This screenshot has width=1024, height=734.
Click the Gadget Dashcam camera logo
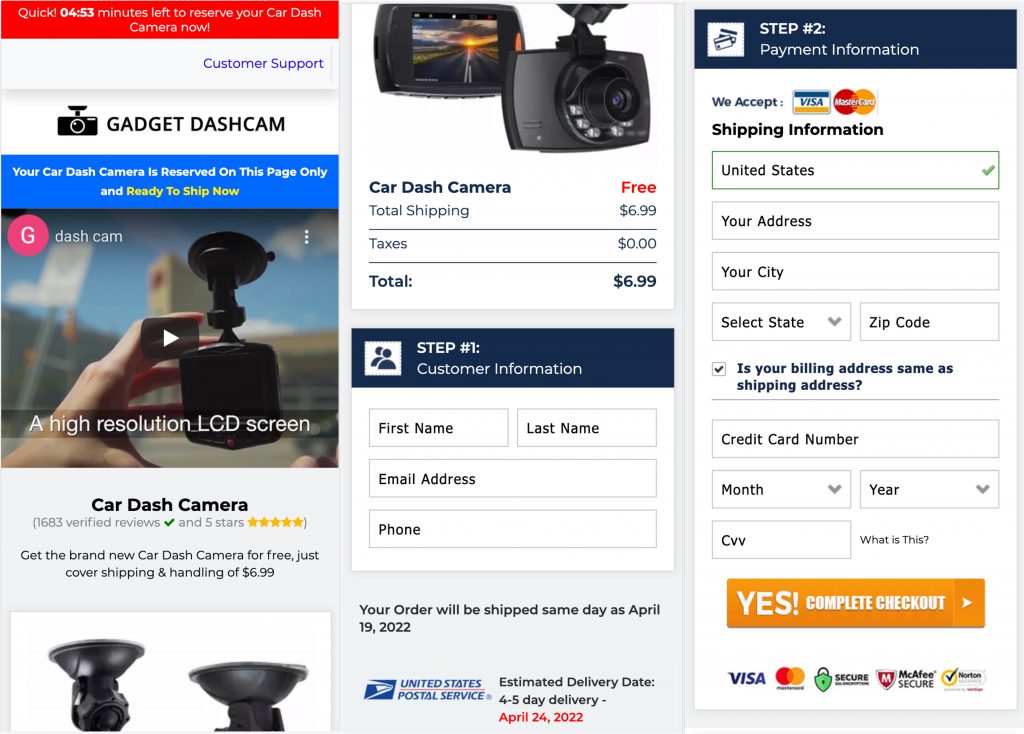pyautogui.click(x=77, y=121)
